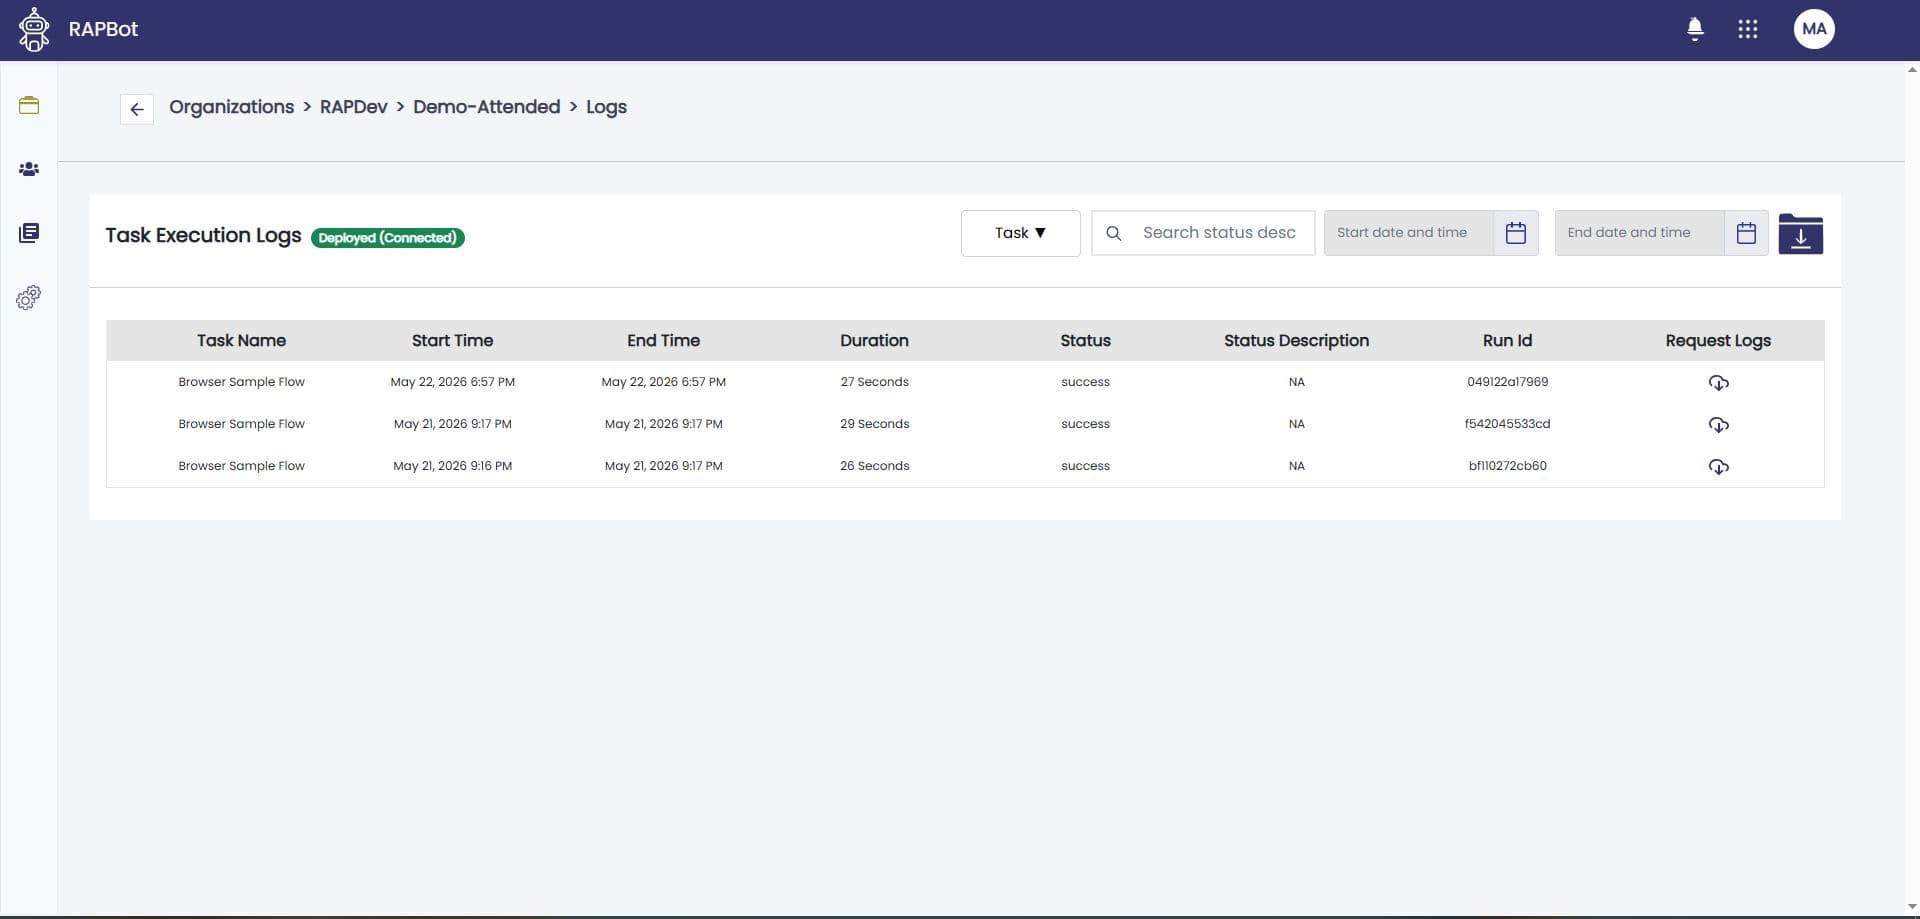Click run id bf110272cb60
The image size is (1920, 919).
coord(1507,466)
